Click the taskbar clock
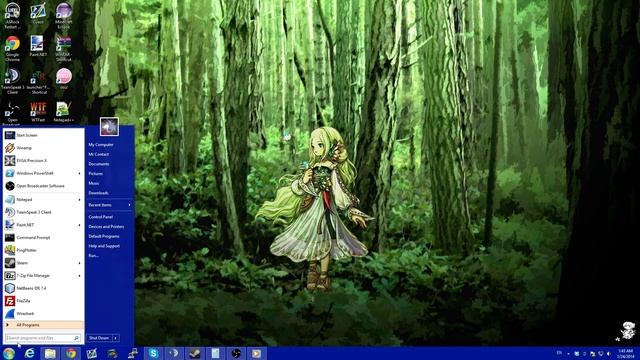 tap(624, 353)
